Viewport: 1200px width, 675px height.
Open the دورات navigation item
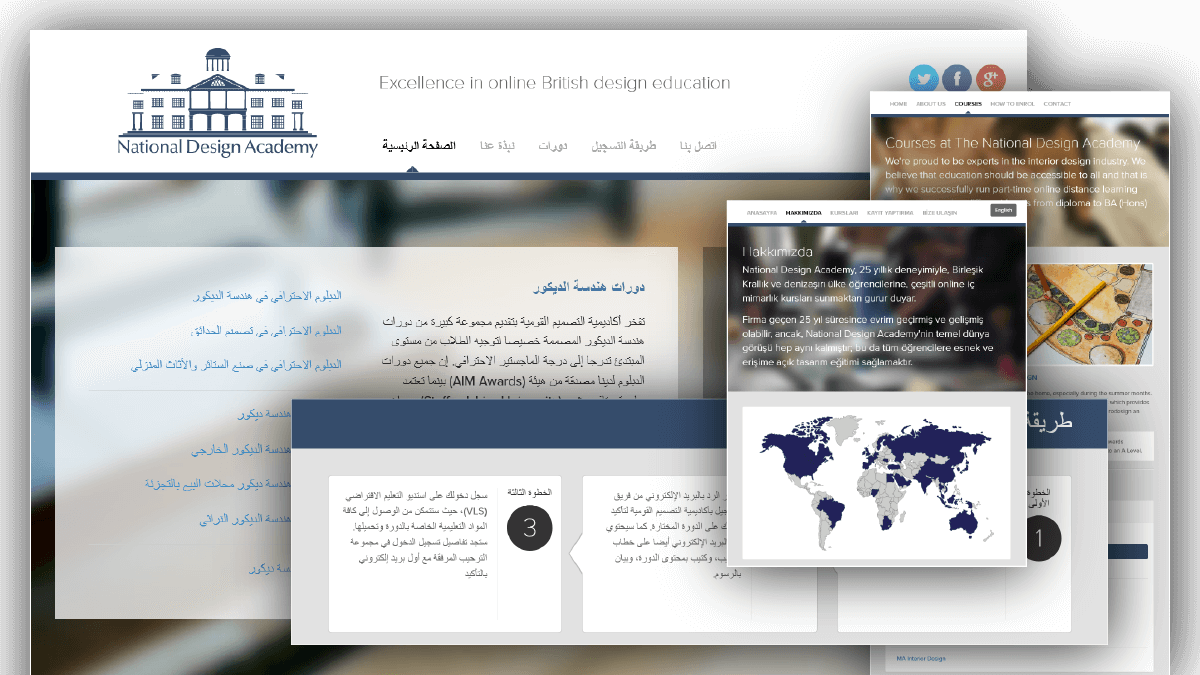554,144
